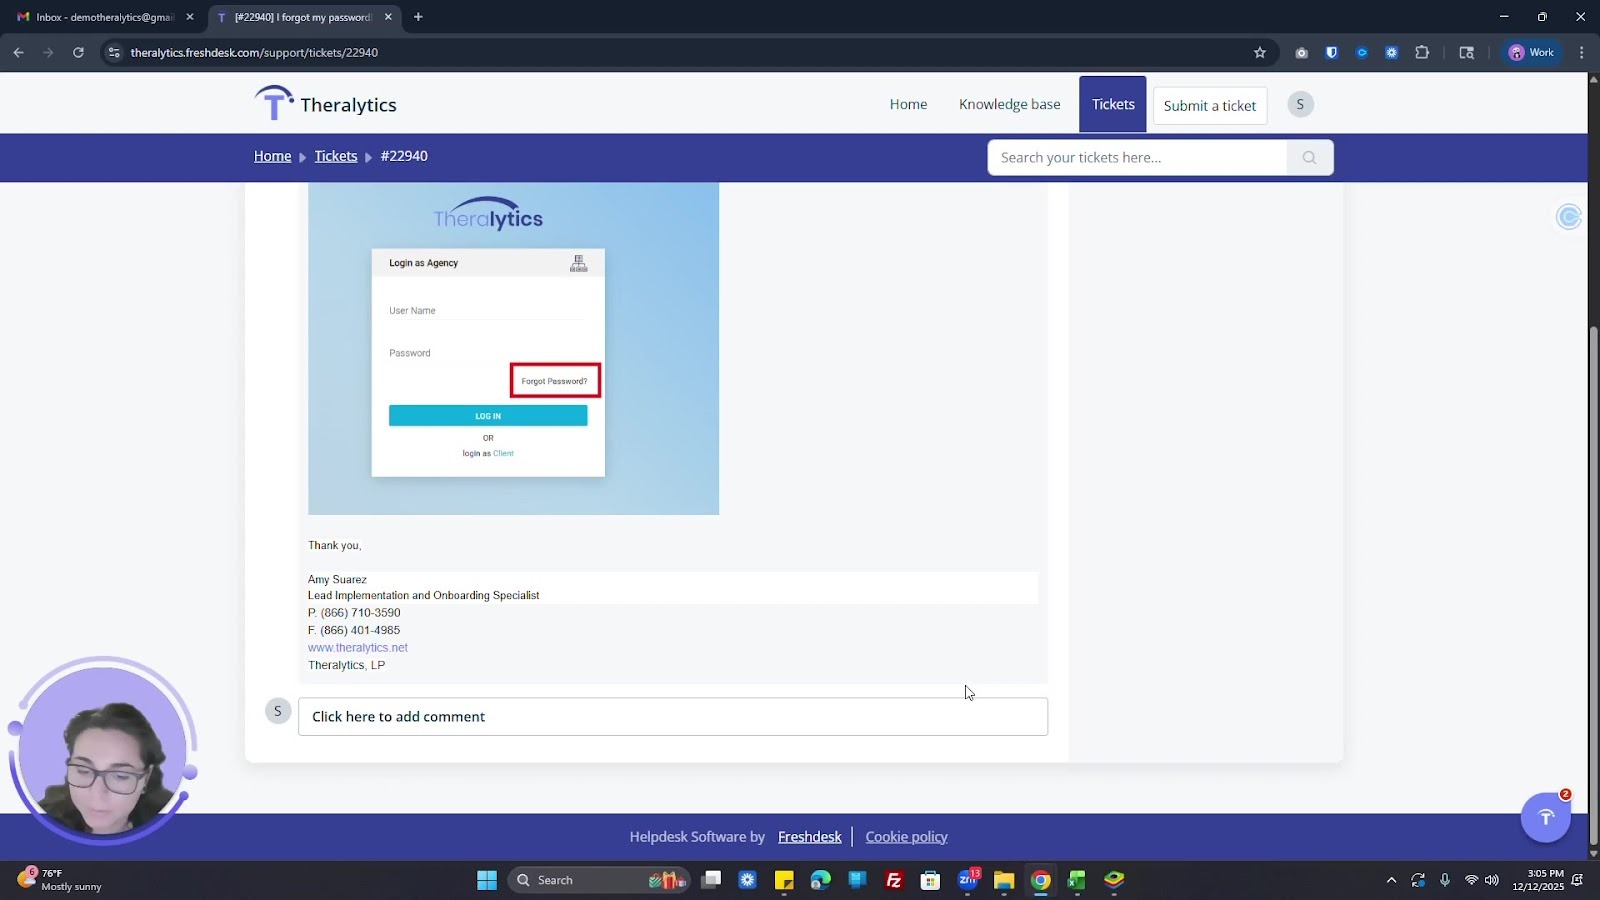Click ticket number #22940 in breadcrumb

[404, 156]
